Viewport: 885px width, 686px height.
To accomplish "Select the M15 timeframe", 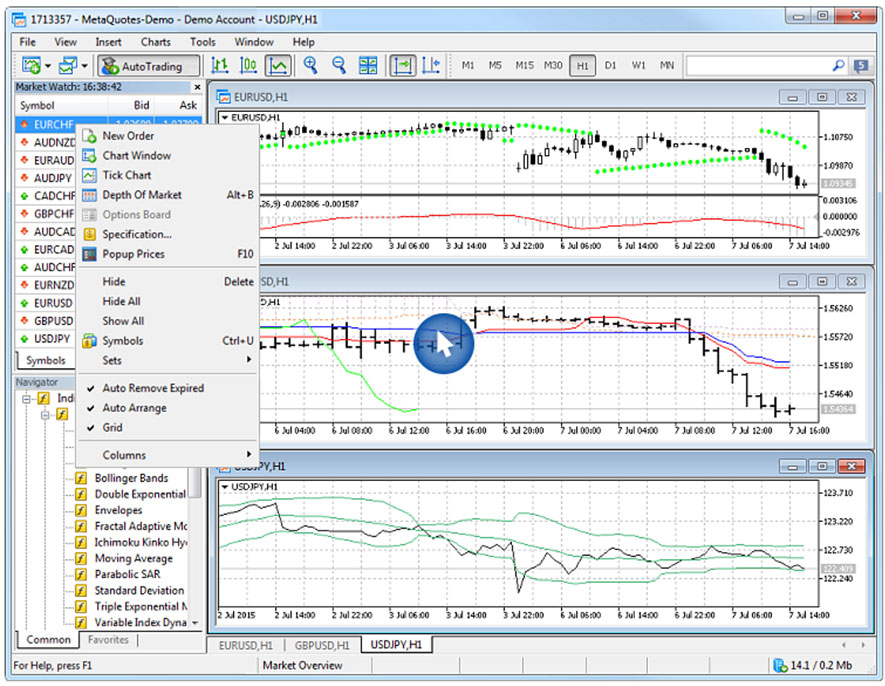I will coord(524,65).
